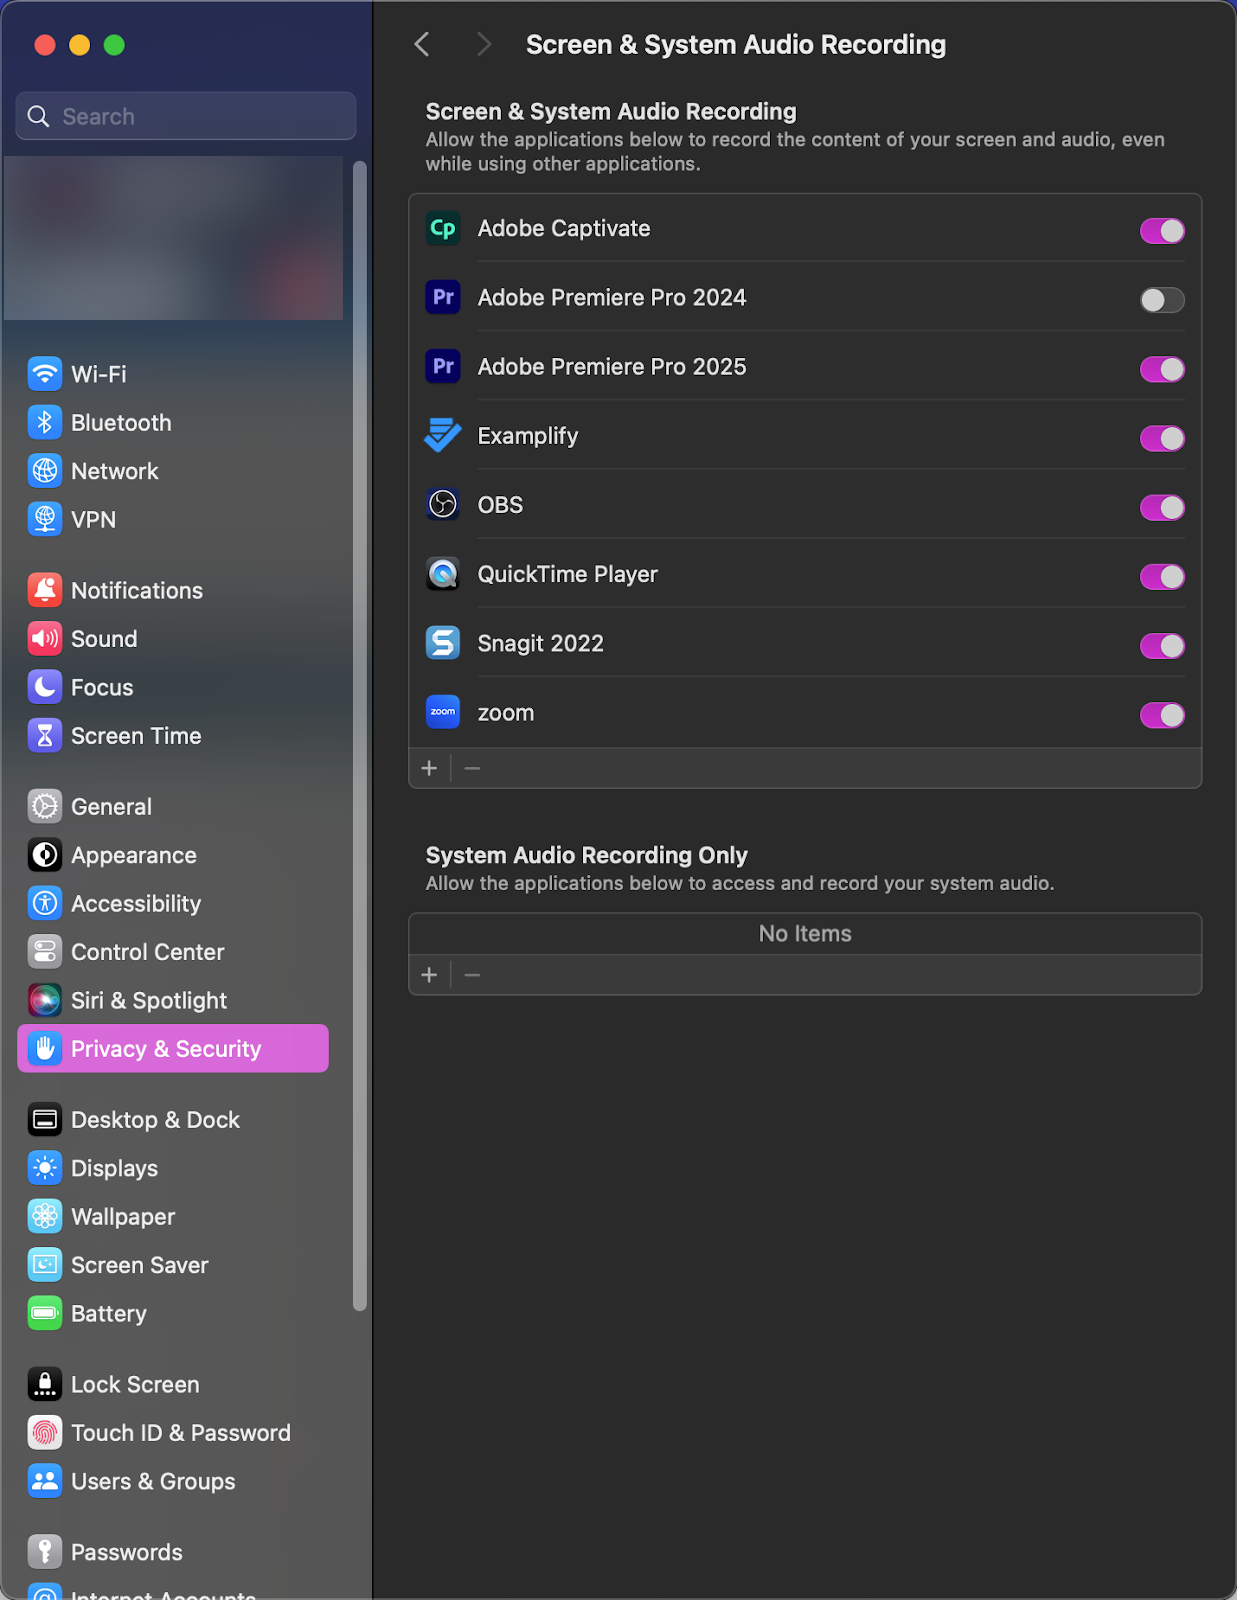This screenshot has width=1237, height=1600.
Task: Click the Control Center icon
Action: click(x=45, y=952)
